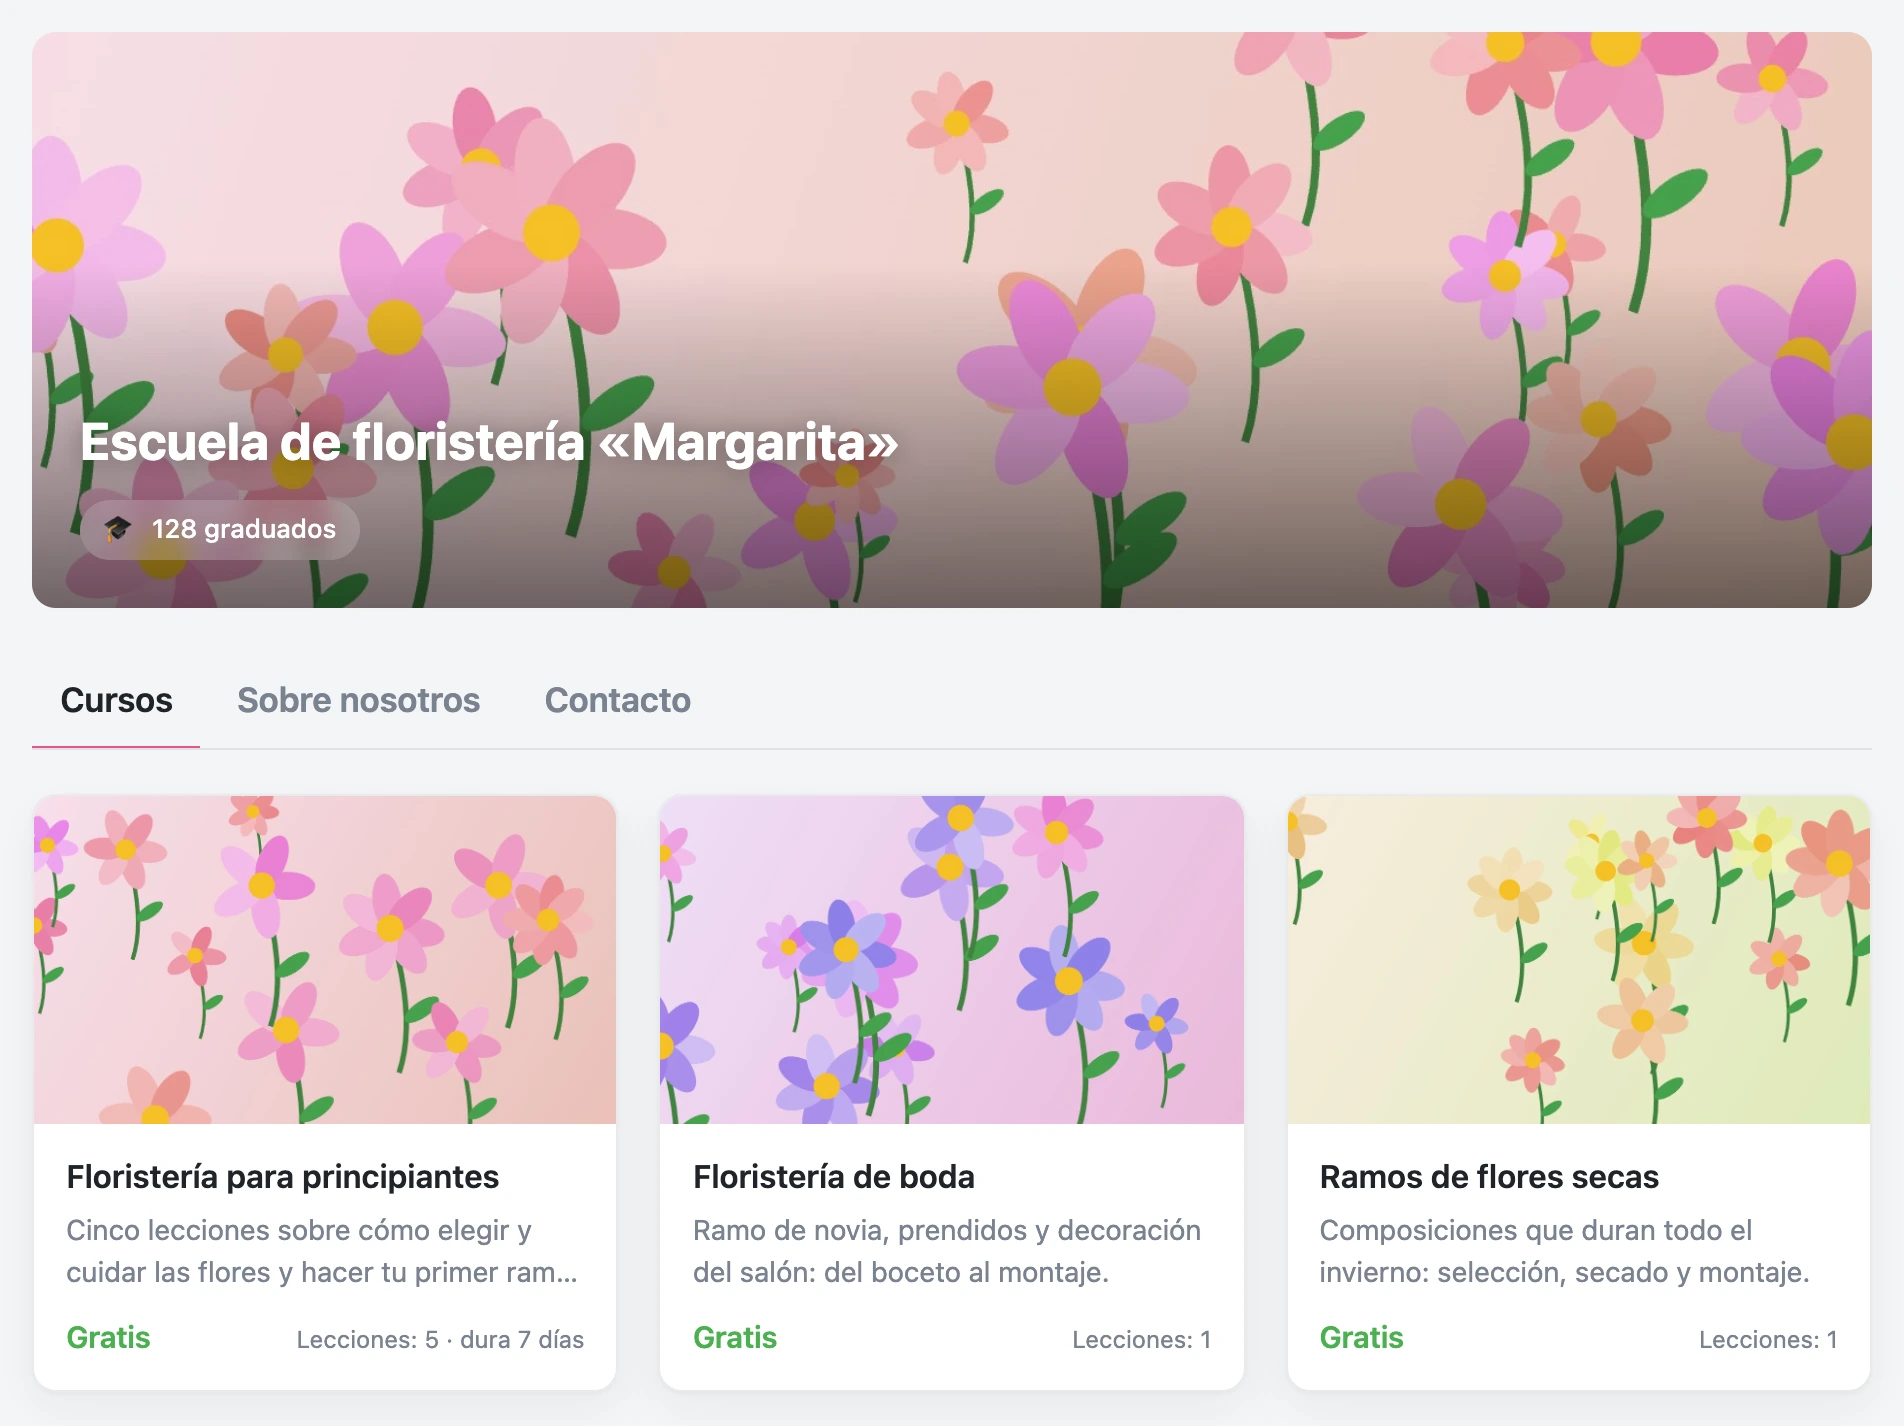
Task: Open the Floristería para principiantes thumbnail
Action: (x=325, y=960)
